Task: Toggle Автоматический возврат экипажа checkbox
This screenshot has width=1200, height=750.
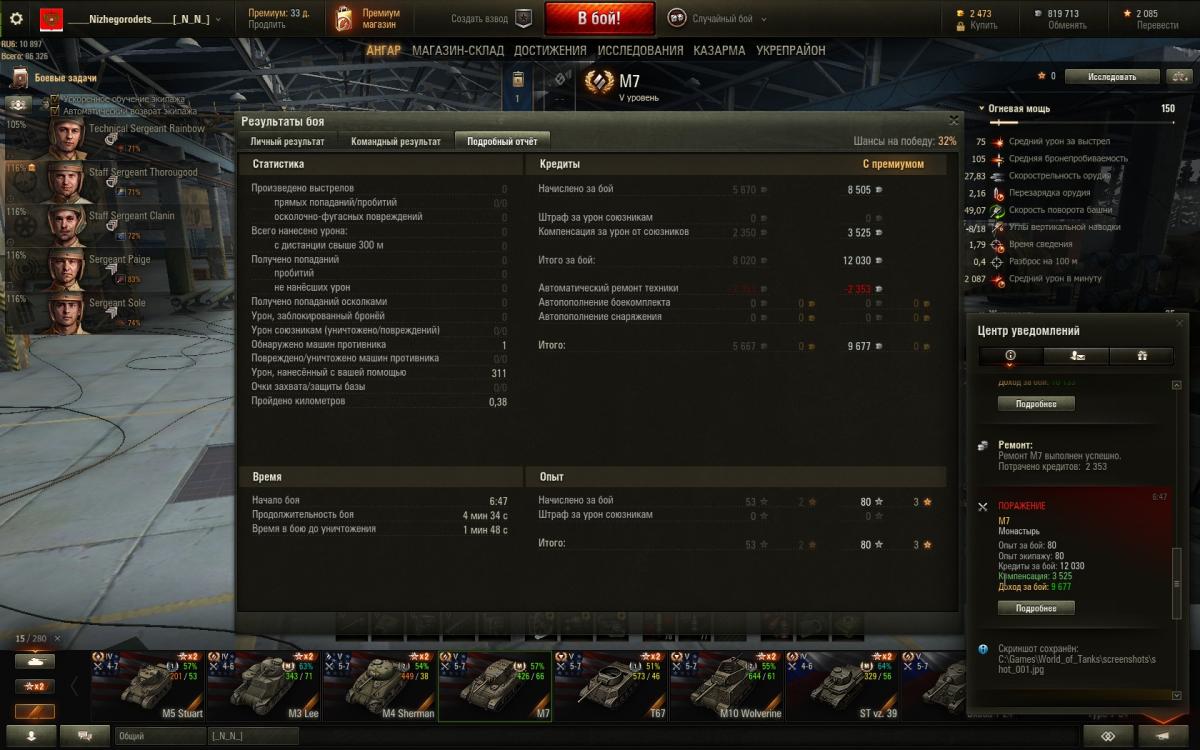Action: tap(56, 111)
